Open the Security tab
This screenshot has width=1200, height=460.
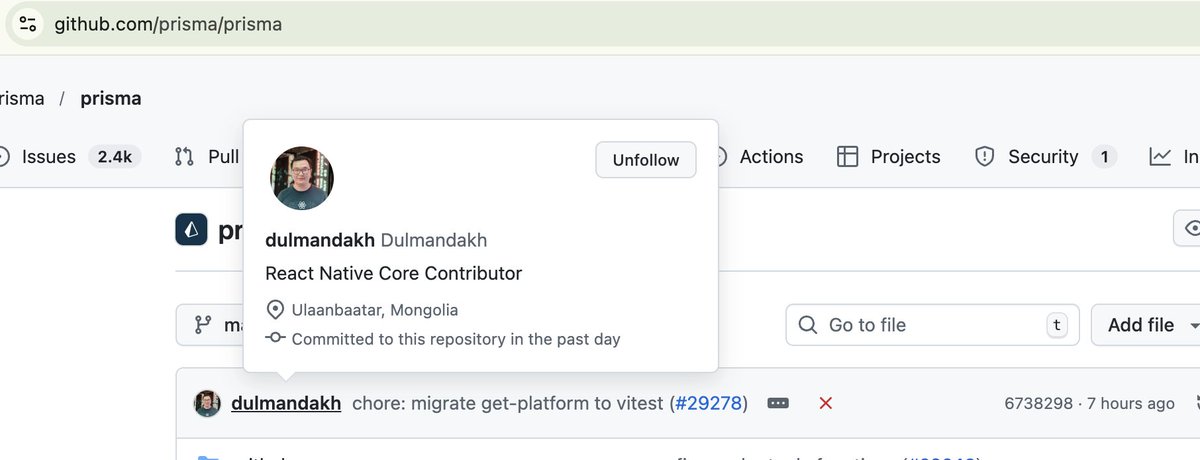tap(1045, 157)
